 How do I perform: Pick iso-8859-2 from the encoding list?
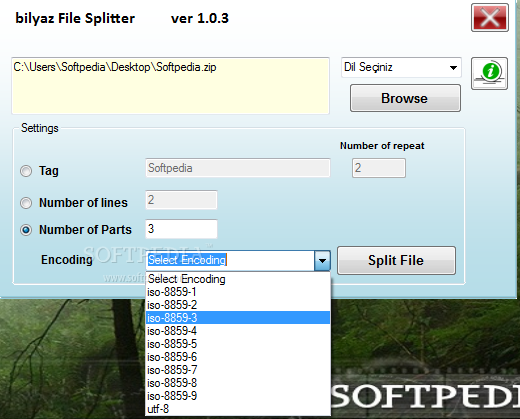pyautogui.click(x=238, y=305)
